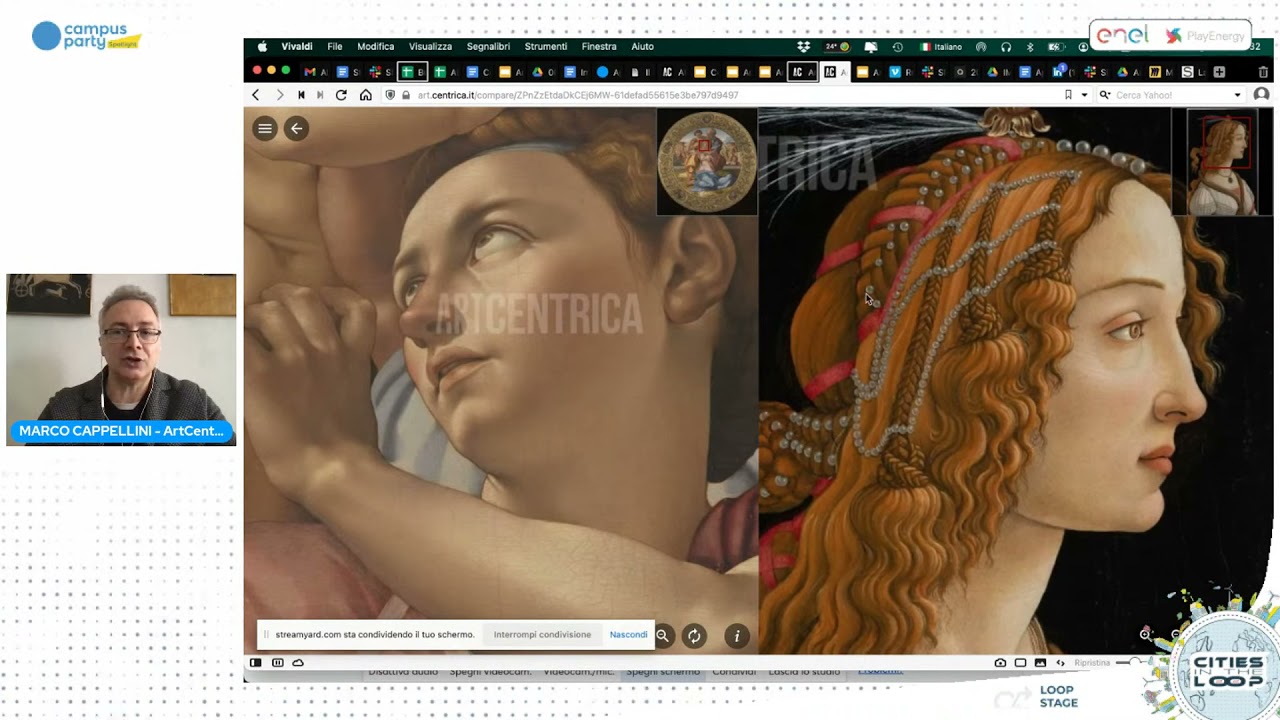The width and height of the screenshot is (1280, 720).
Task: Open the File menu
Action: point(335,47)
